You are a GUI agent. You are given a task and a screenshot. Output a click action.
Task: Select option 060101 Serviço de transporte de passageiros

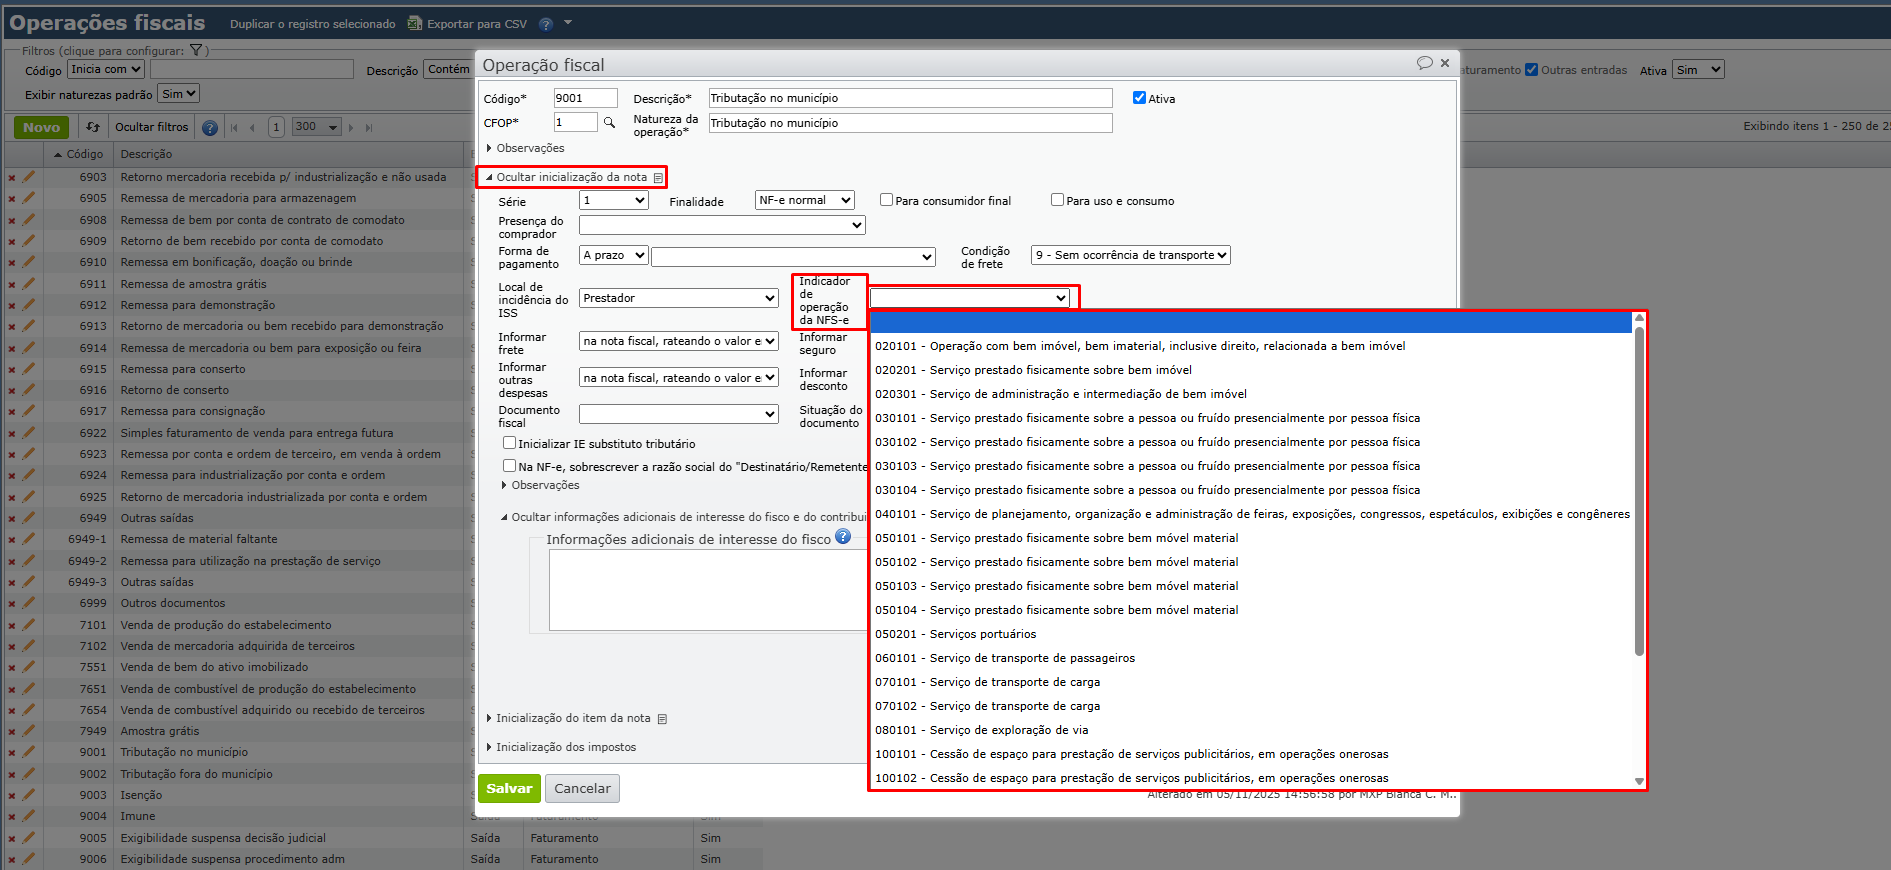[1251, 658]
